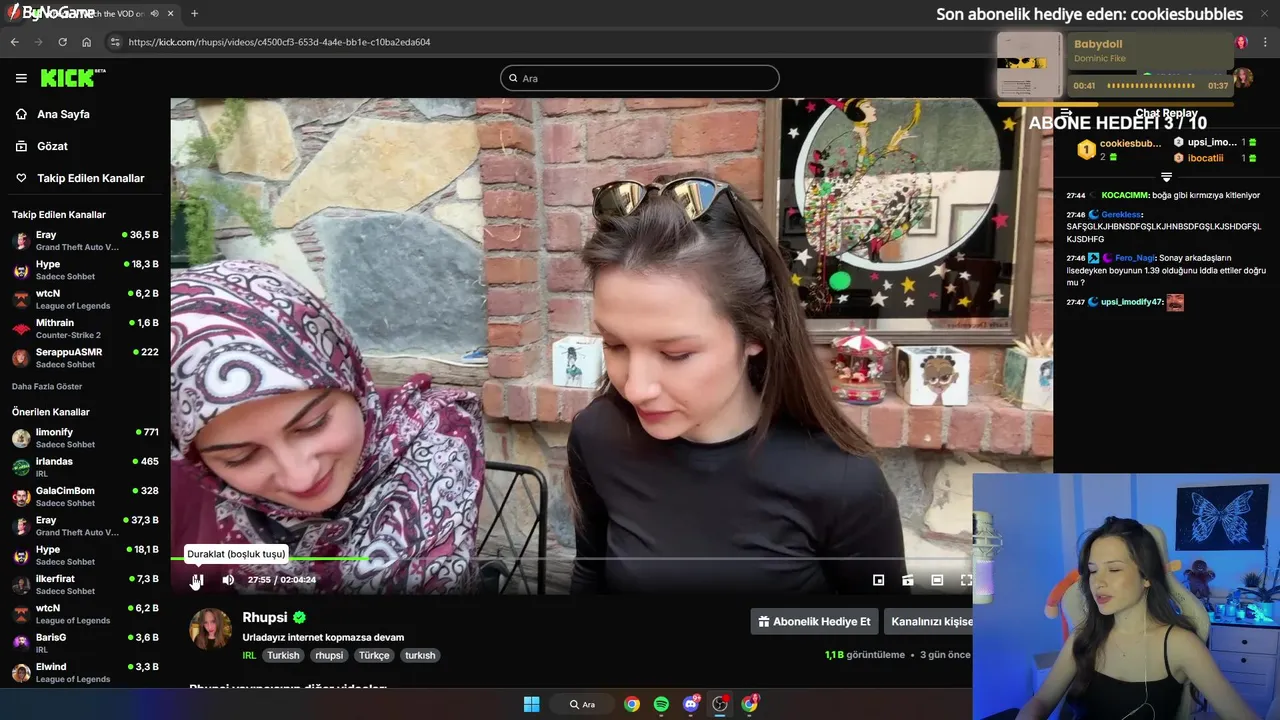Open the Rhupsi channel name link
The width and height of the screenshot is (1280, 720).
point(265,617)
